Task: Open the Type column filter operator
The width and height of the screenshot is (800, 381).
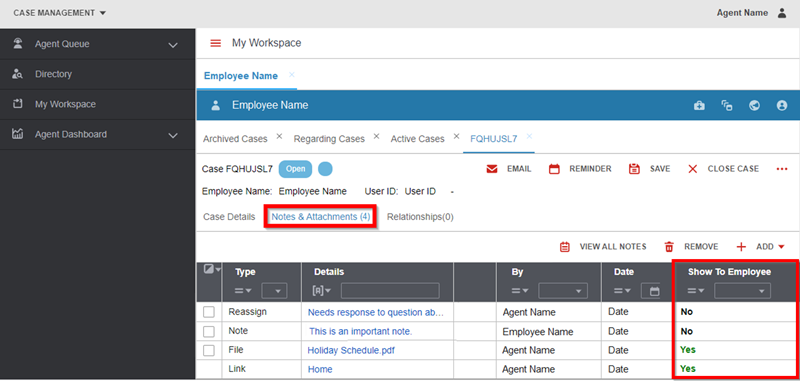Action: tap(243, 291)
